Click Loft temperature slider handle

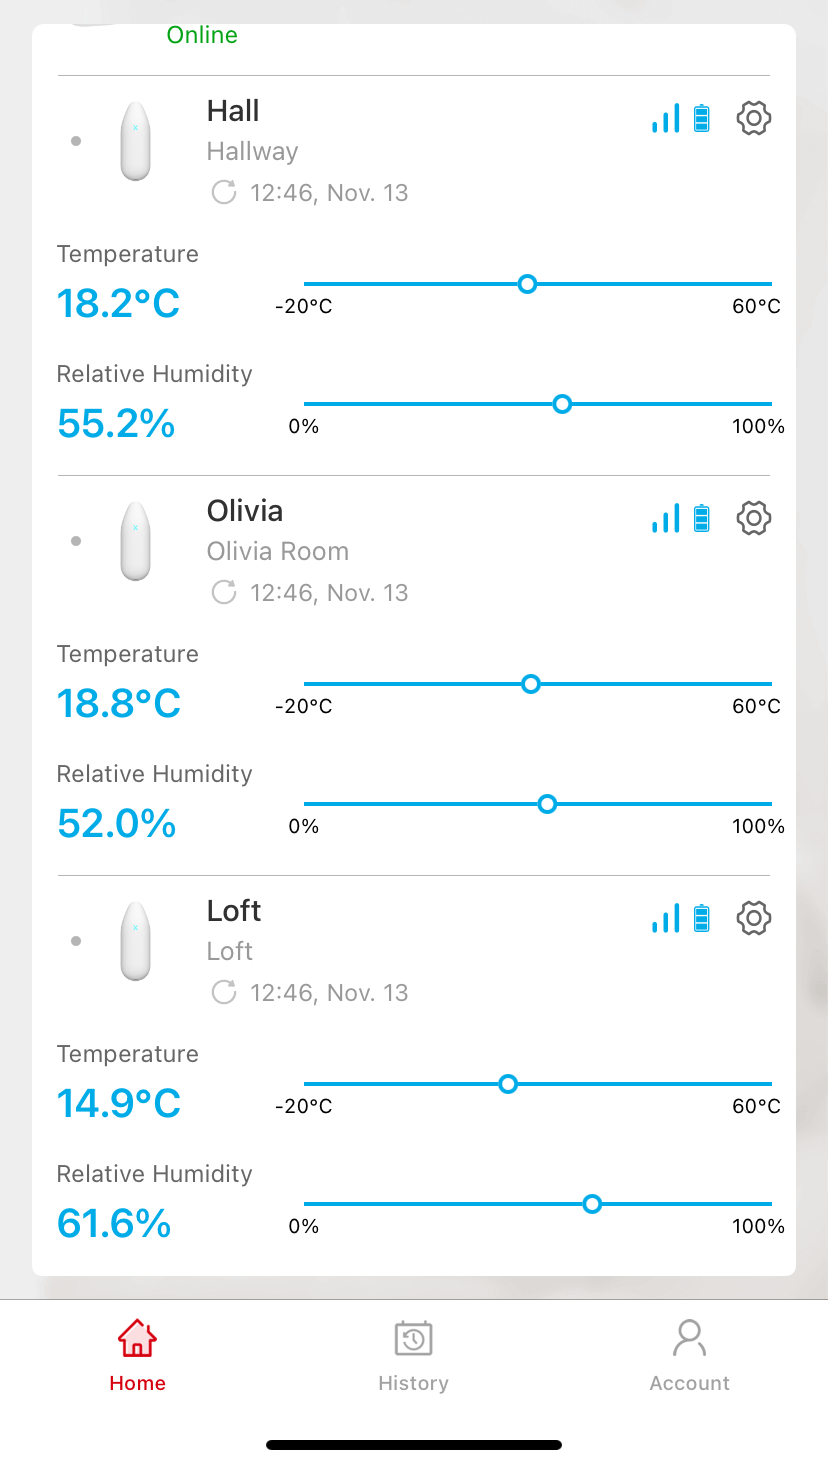click(508, 1084)
